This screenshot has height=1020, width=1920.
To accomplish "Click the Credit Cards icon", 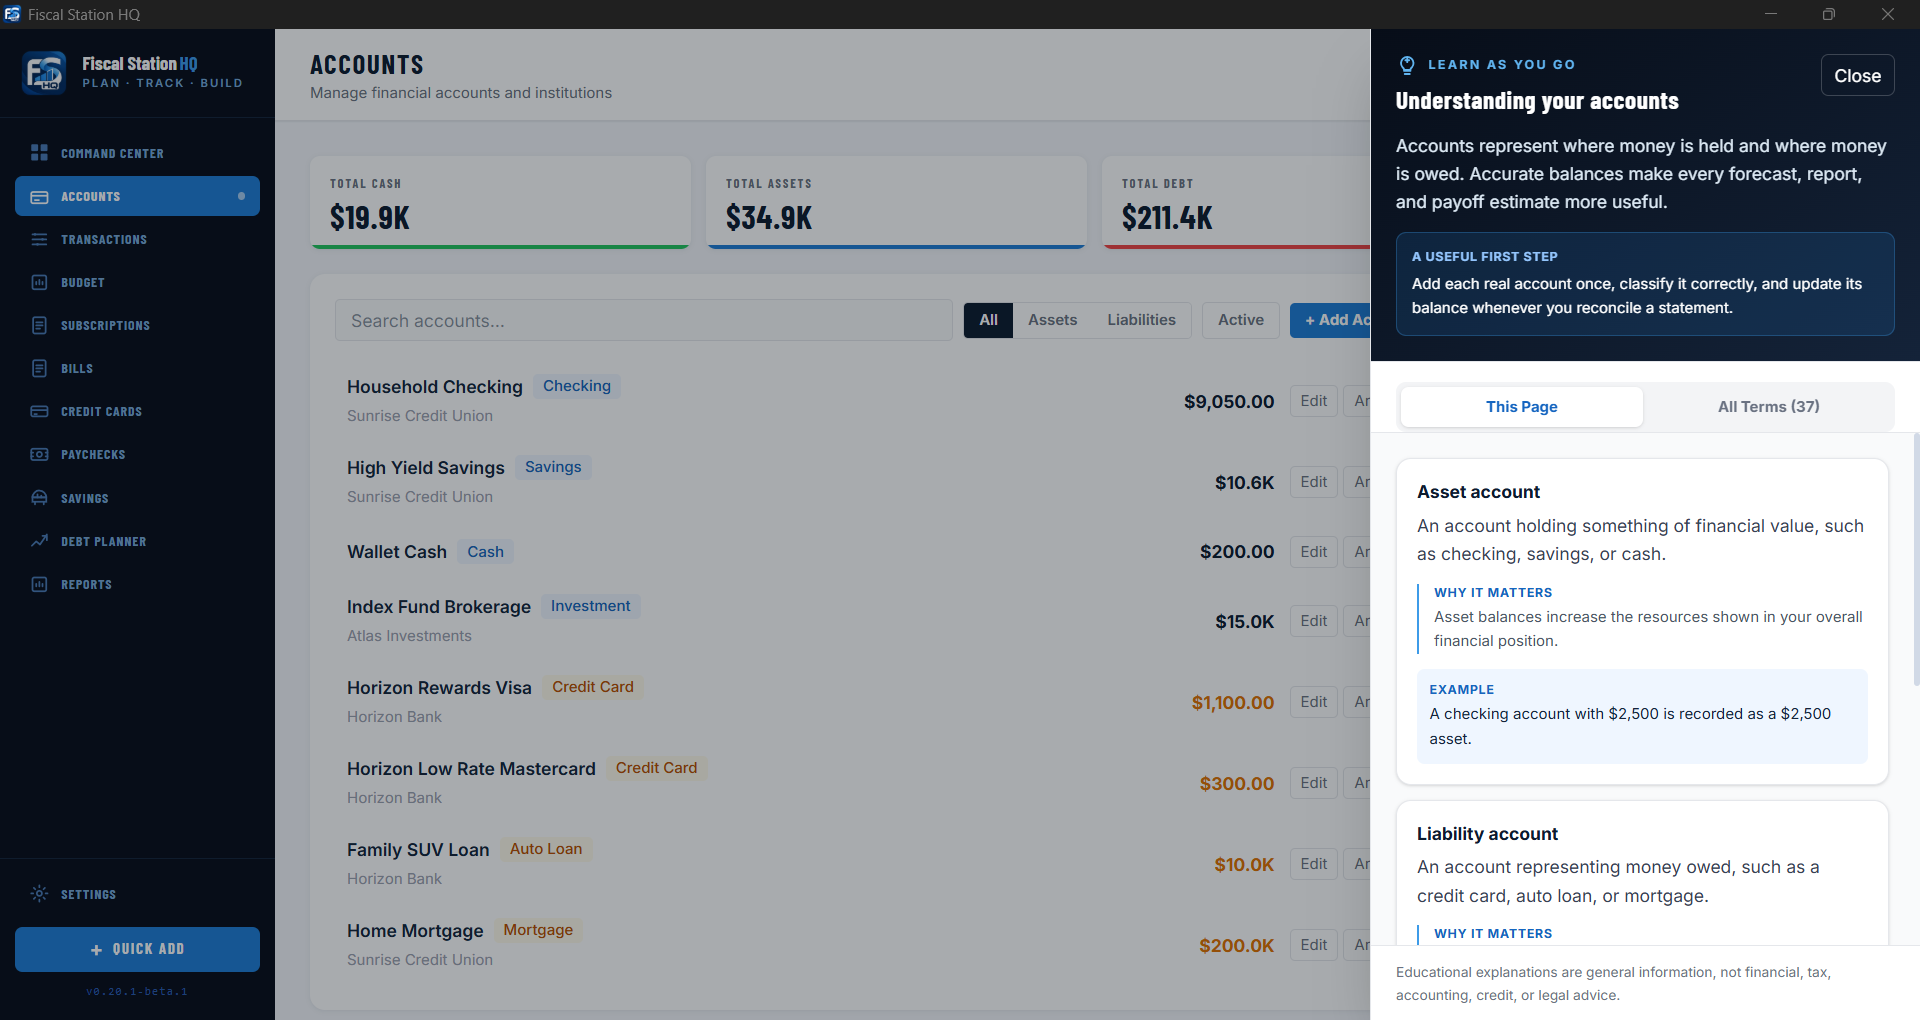I will (39, 411).
